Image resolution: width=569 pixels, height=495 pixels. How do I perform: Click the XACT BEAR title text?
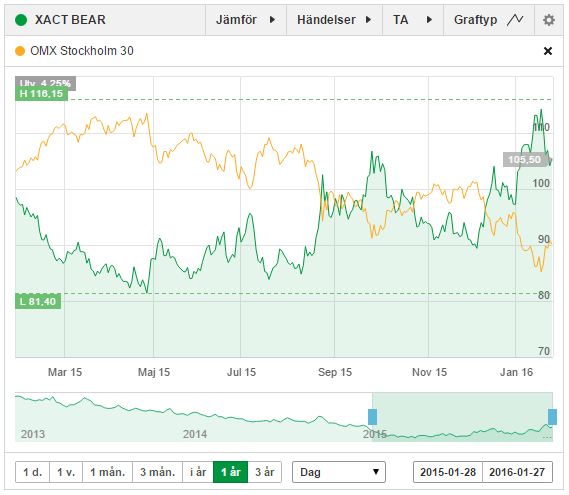(70, 20)
